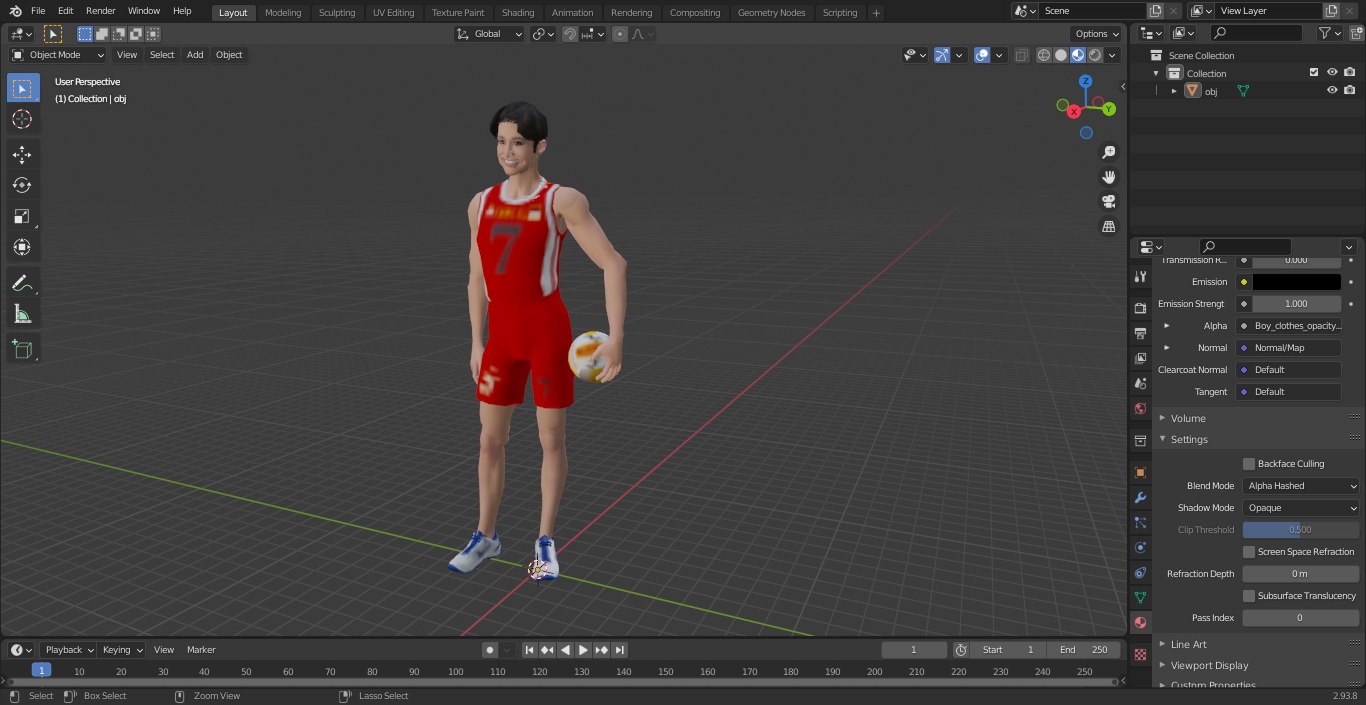Select the Measure tool

22,314
